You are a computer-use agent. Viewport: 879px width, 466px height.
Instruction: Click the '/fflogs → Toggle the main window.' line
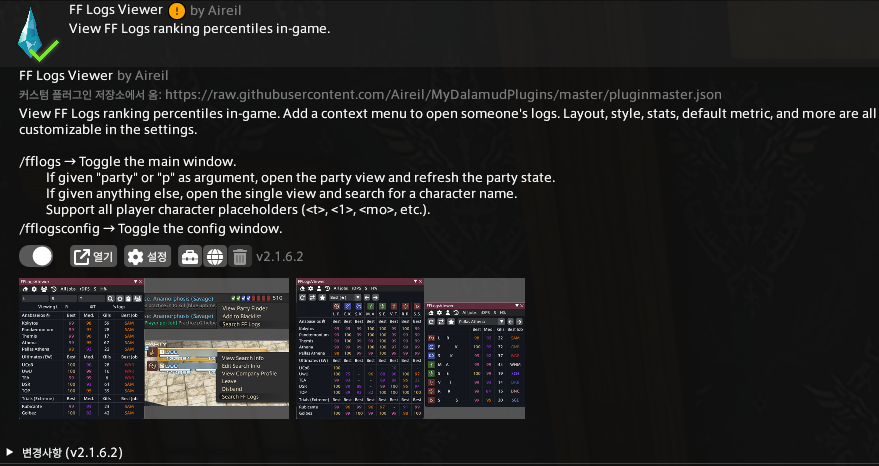click(x=128, y=162)
